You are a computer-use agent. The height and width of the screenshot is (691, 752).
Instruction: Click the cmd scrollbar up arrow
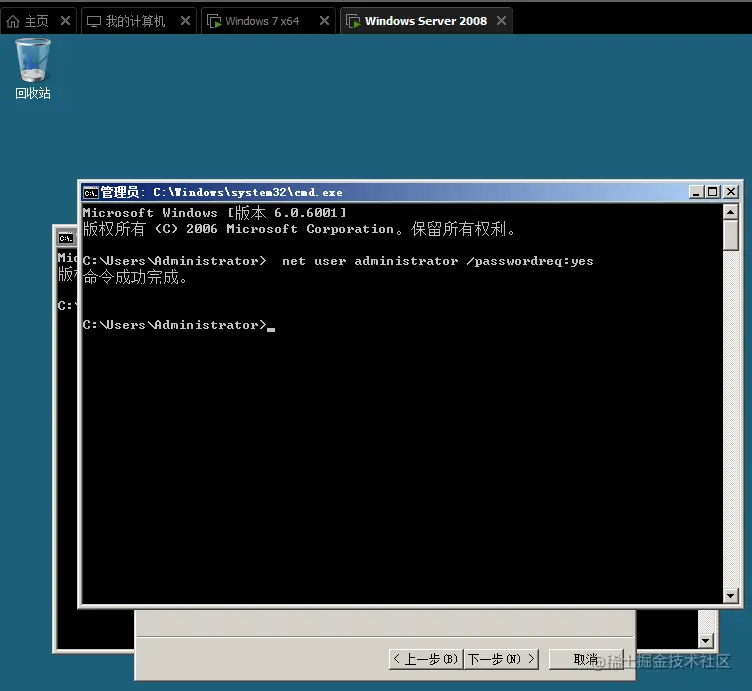tap(730, 211)
